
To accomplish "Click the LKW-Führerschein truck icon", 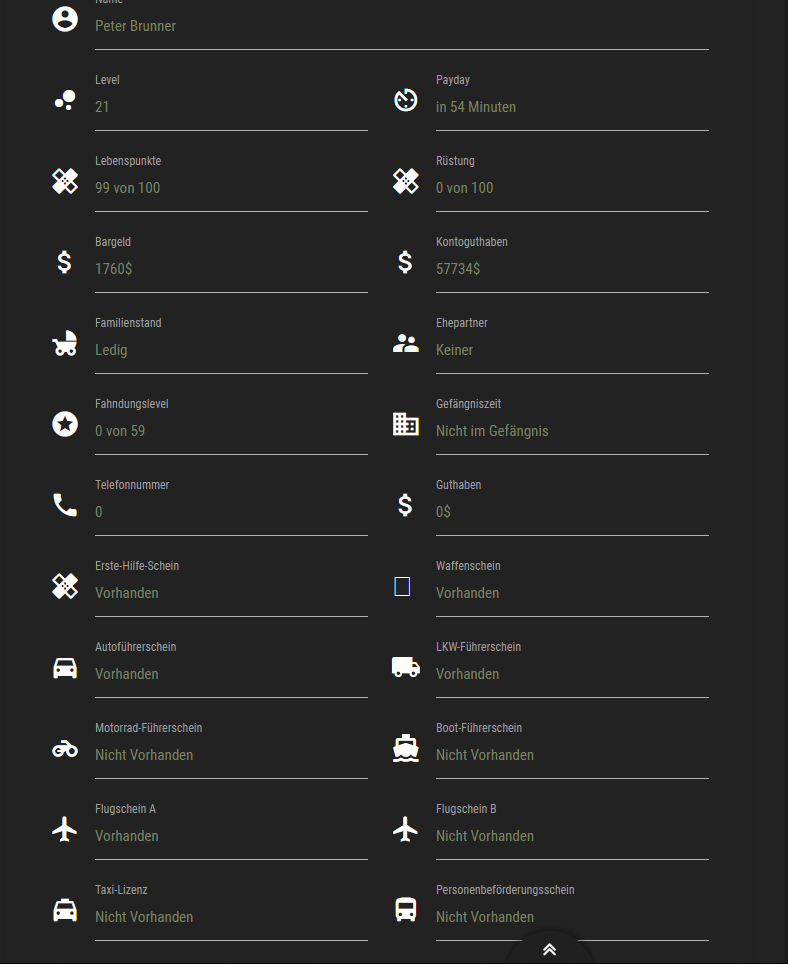I will click(405, 667).
